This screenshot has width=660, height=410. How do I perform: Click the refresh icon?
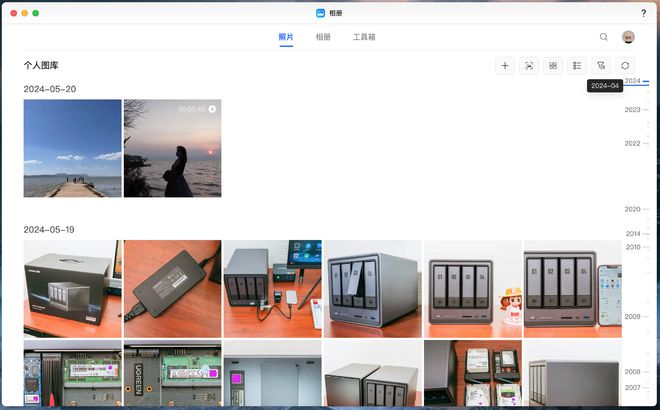[x=625, y=66]
